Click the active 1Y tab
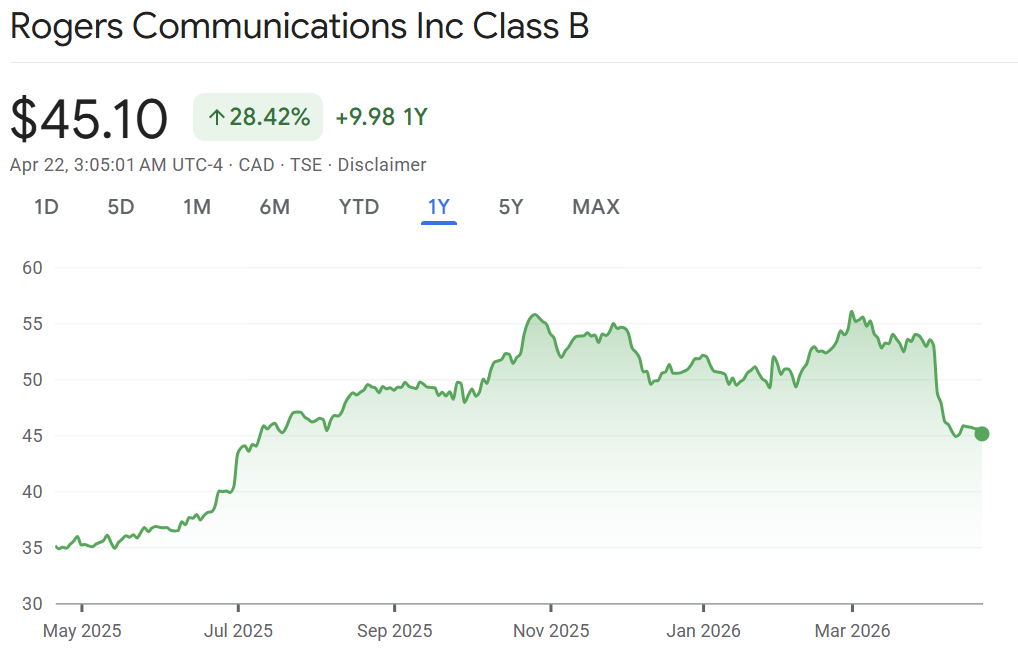Screen dimensions: 1018x655 point(439,207)
